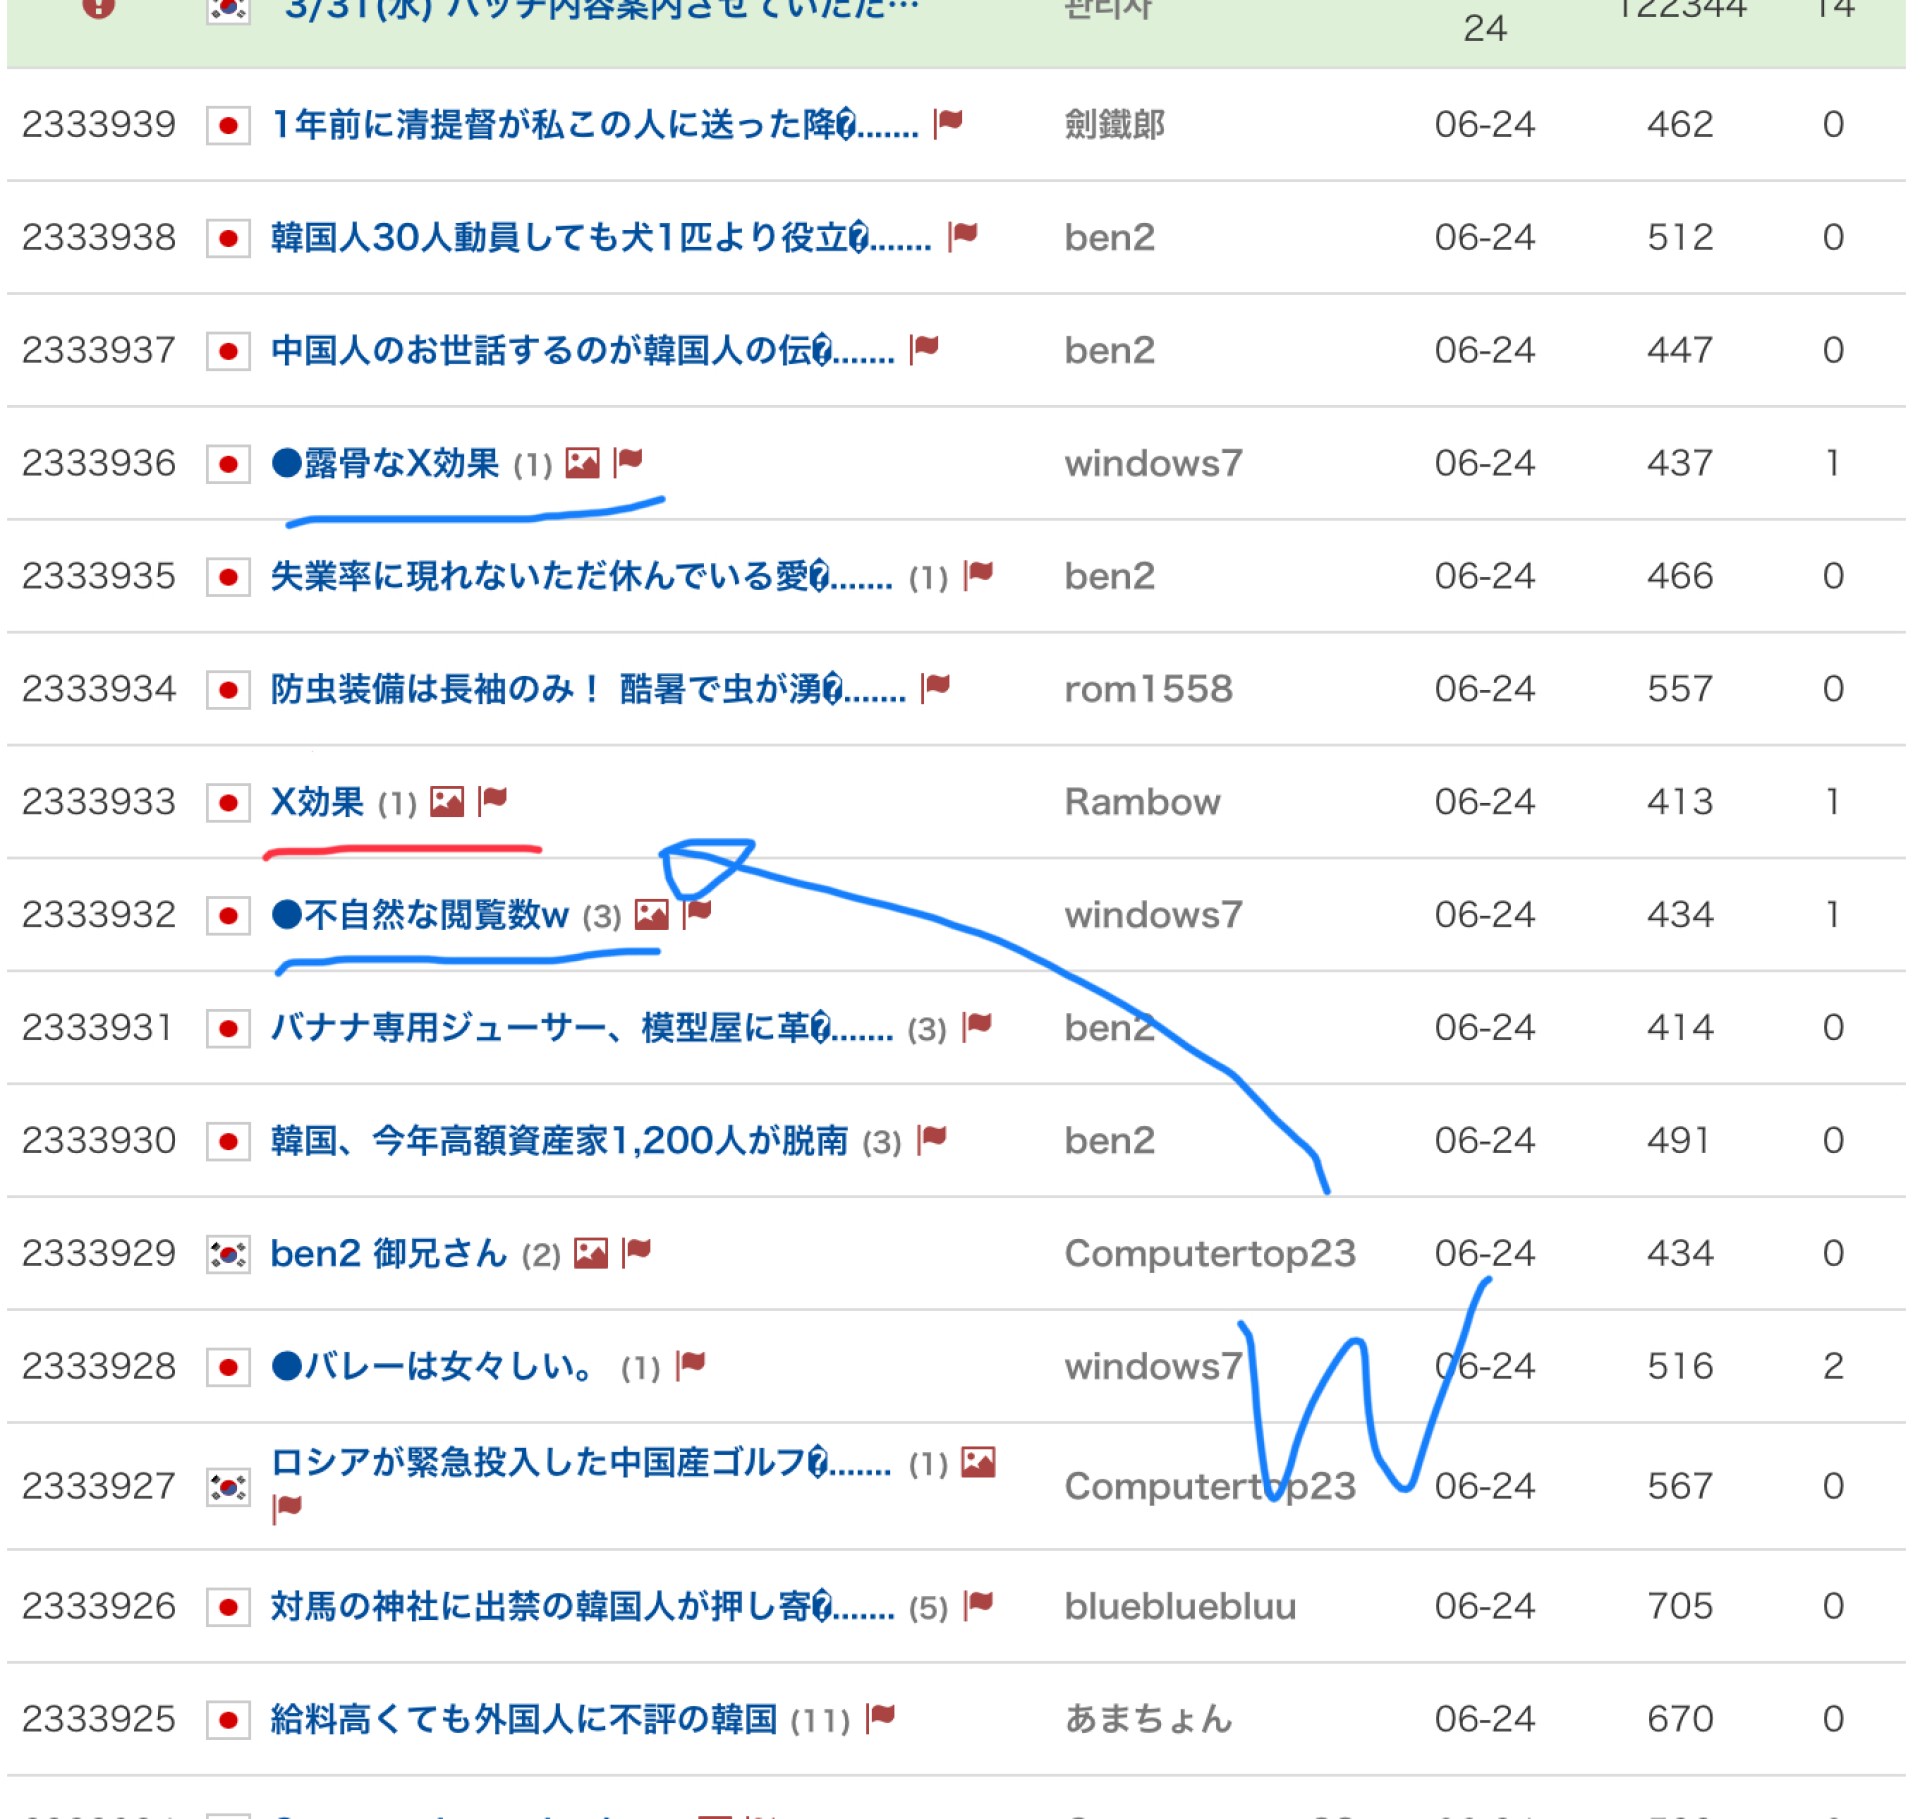This screenshot has height=1819, width=1920.
Task: Open post ロシアが緊急投入した中国産ゴルフ
Action: 580,1464
